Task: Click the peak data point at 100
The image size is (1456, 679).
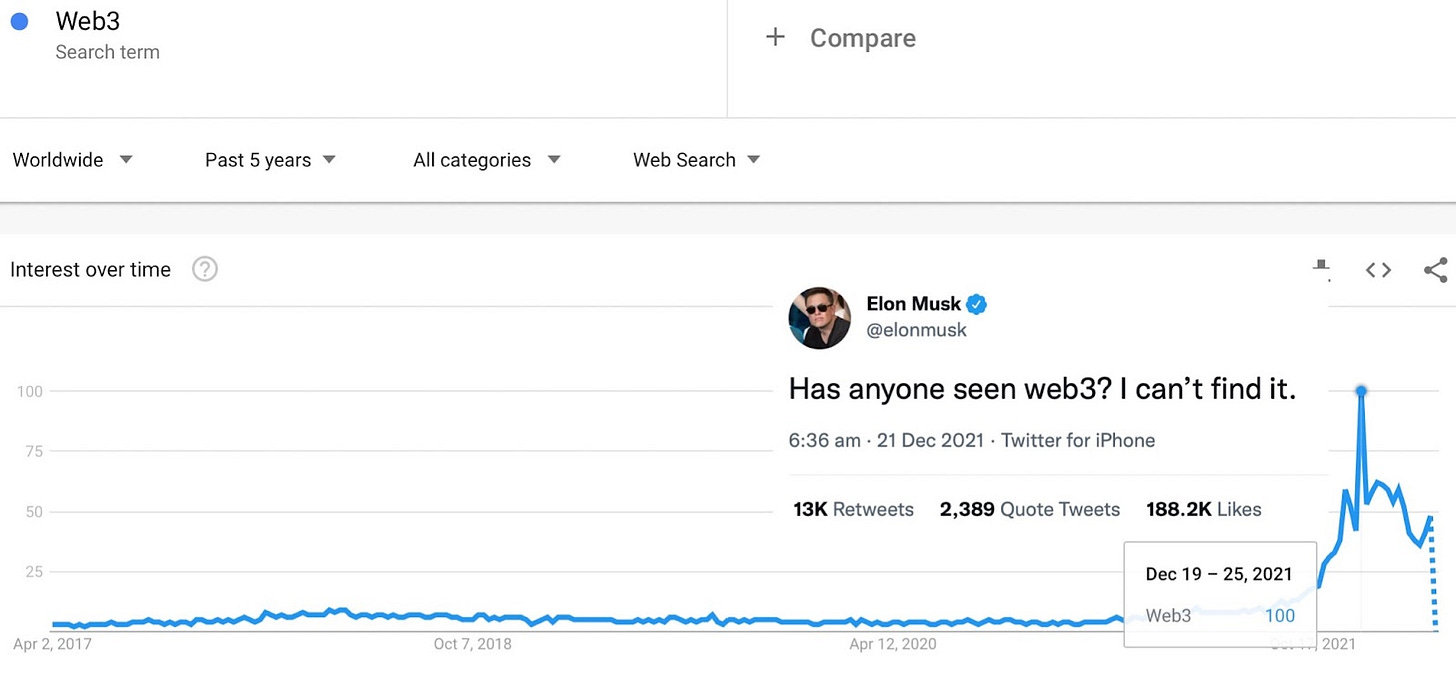Action: point(1361,391)
